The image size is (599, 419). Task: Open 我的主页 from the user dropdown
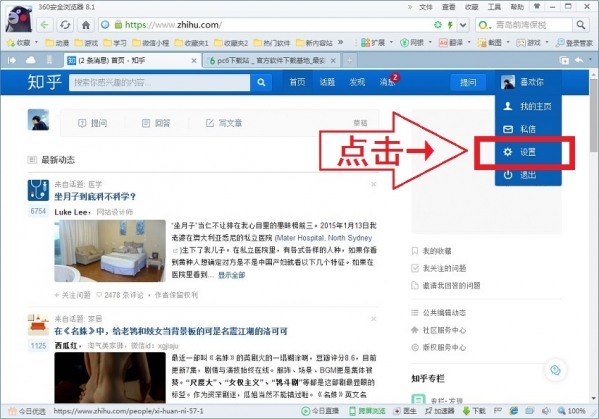[x=528, y=106]
